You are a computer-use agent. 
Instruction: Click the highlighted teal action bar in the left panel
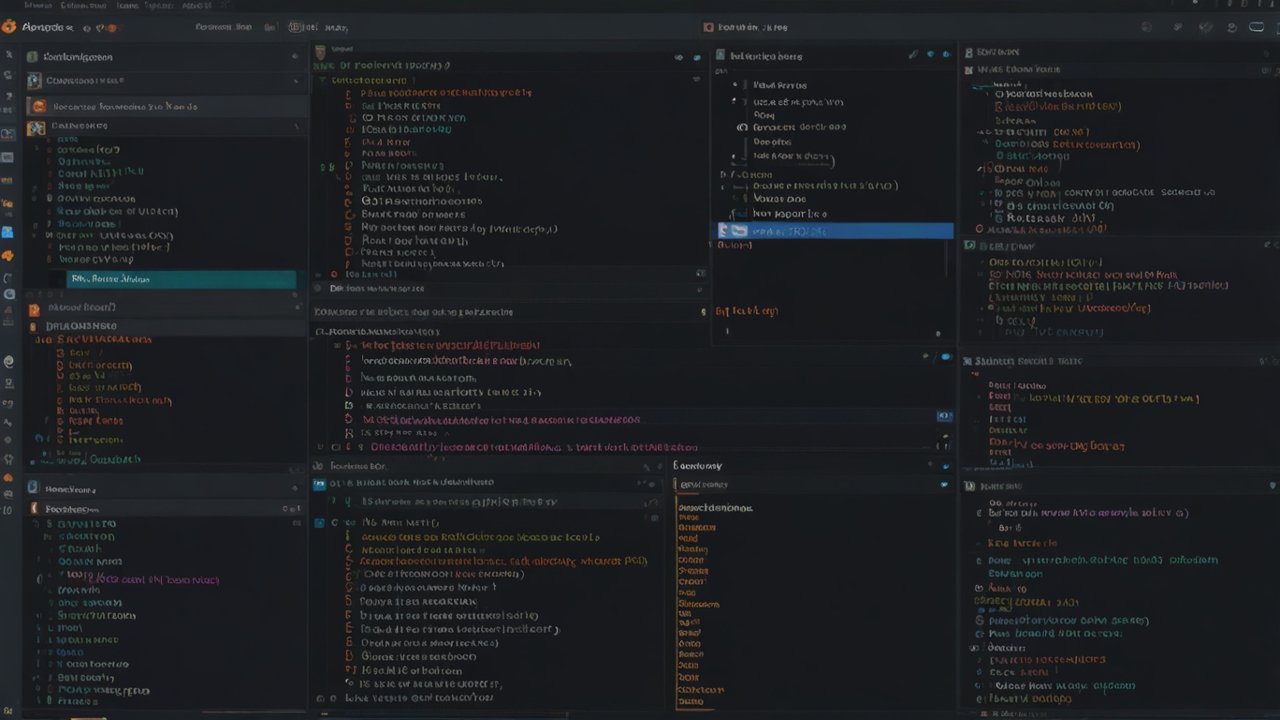[x=180, y=279]
